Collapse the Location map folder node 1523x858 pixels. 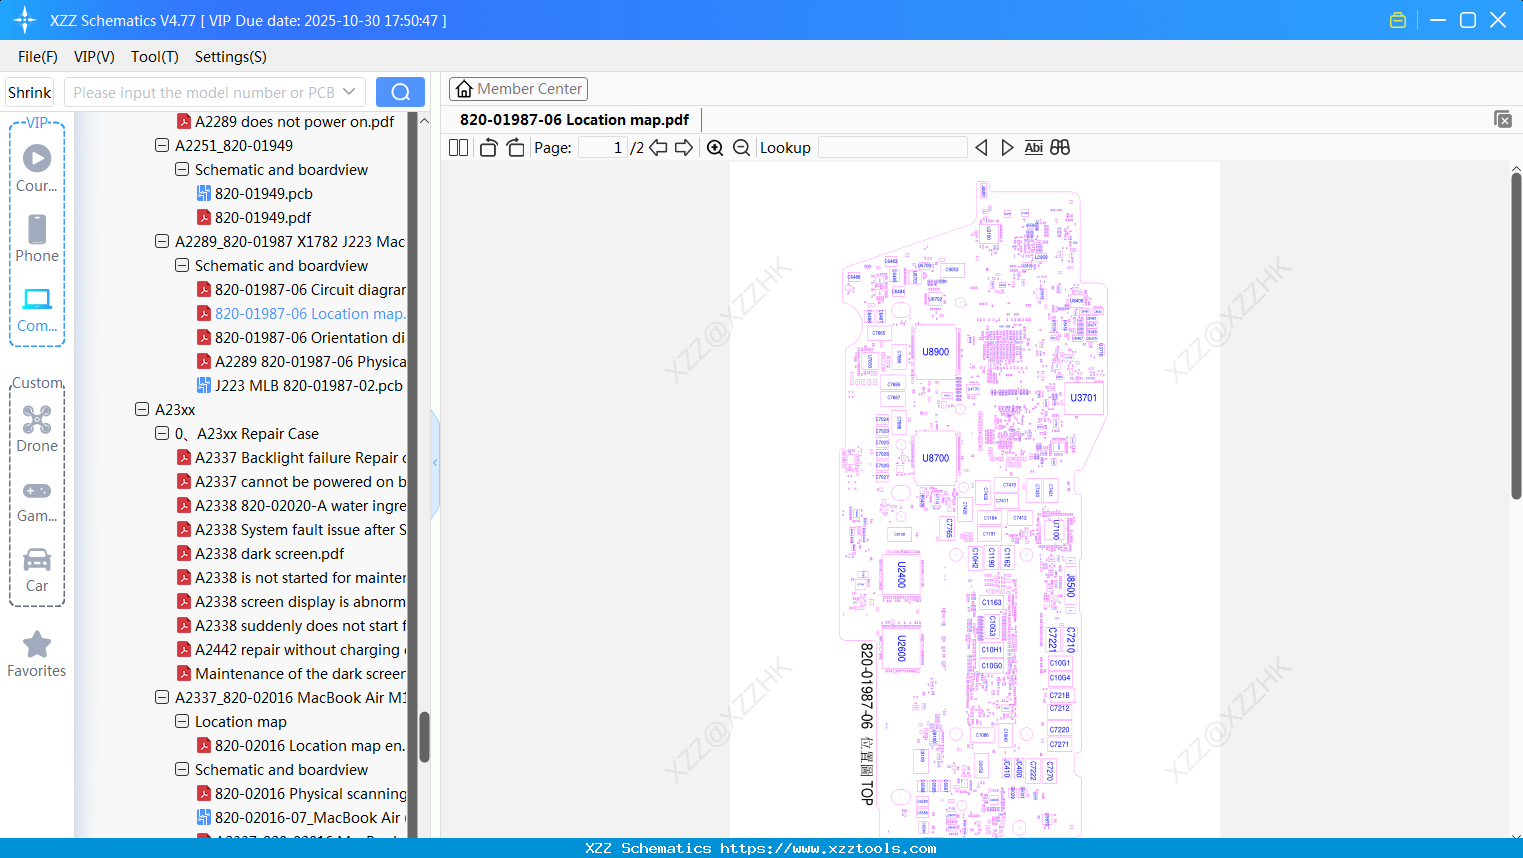[x=182, y=722]
